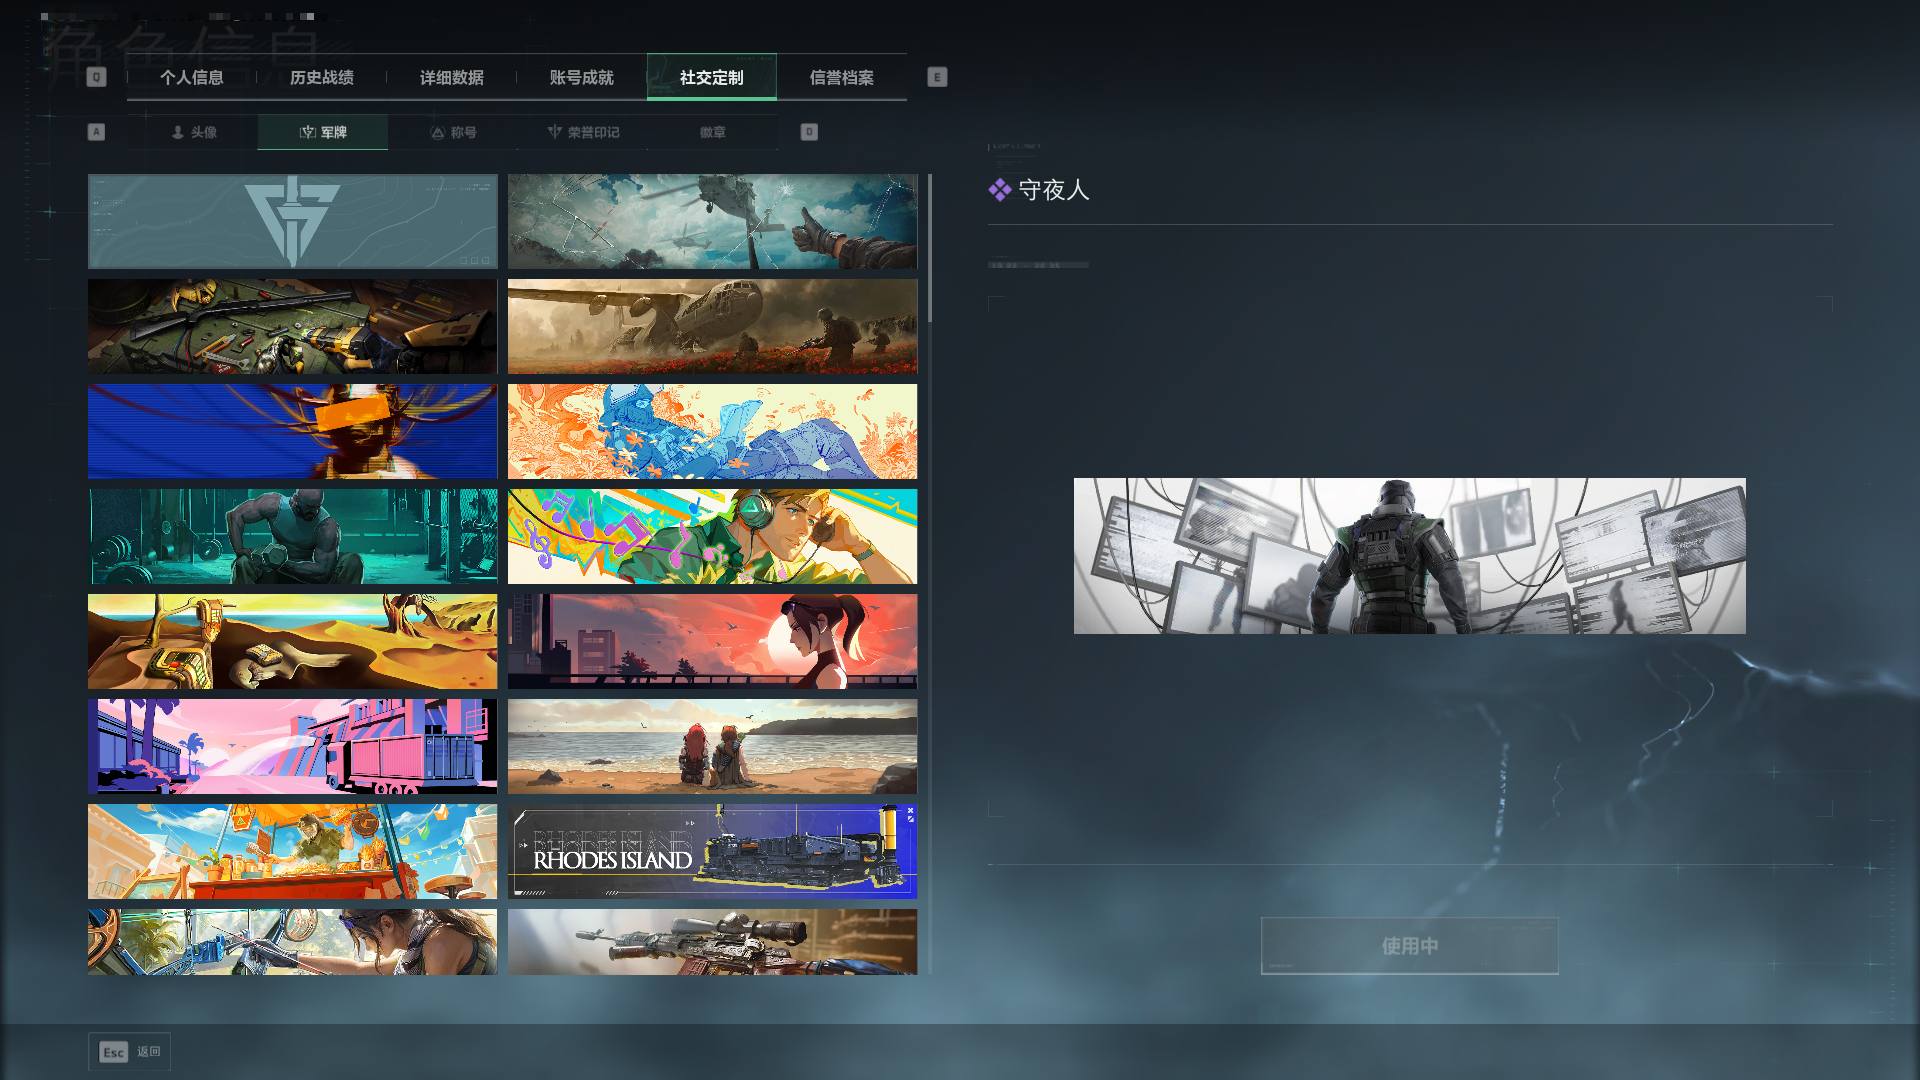1920x1080 pixels.
Task: Select the helicopter thumbs-up card
Action: tap(712, 221)
